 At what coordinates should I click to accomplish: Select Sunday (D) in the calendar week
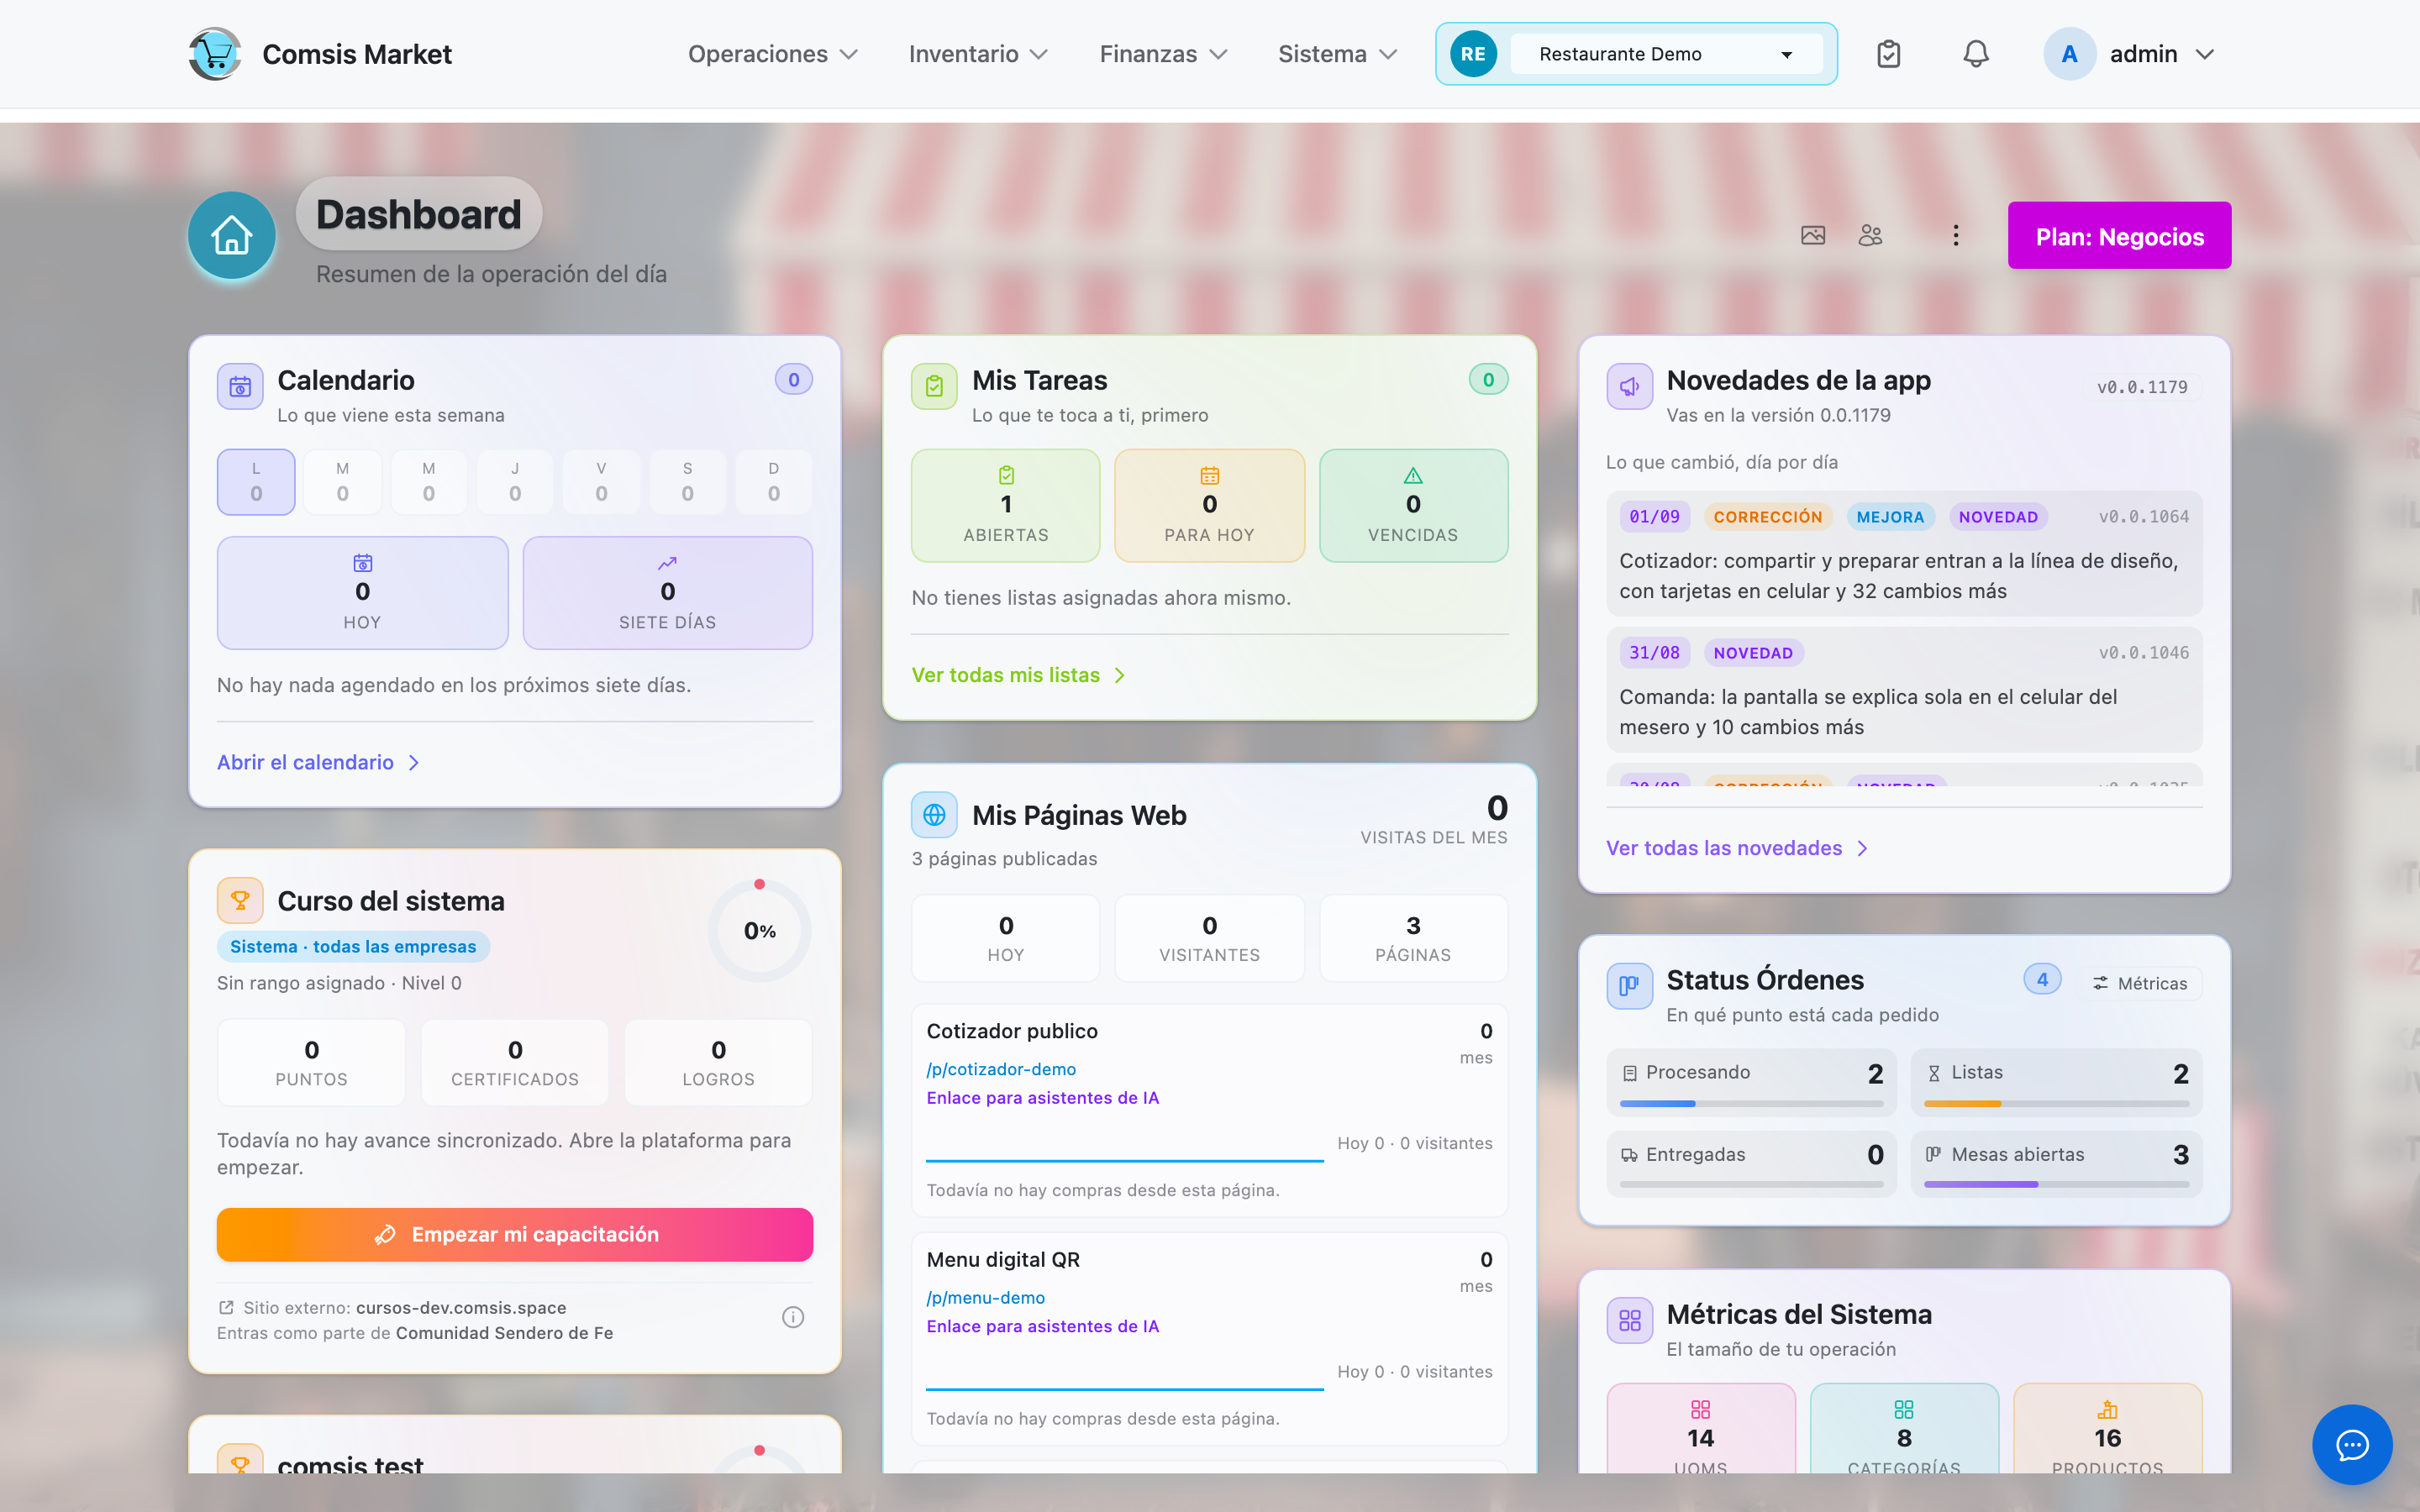774,482
